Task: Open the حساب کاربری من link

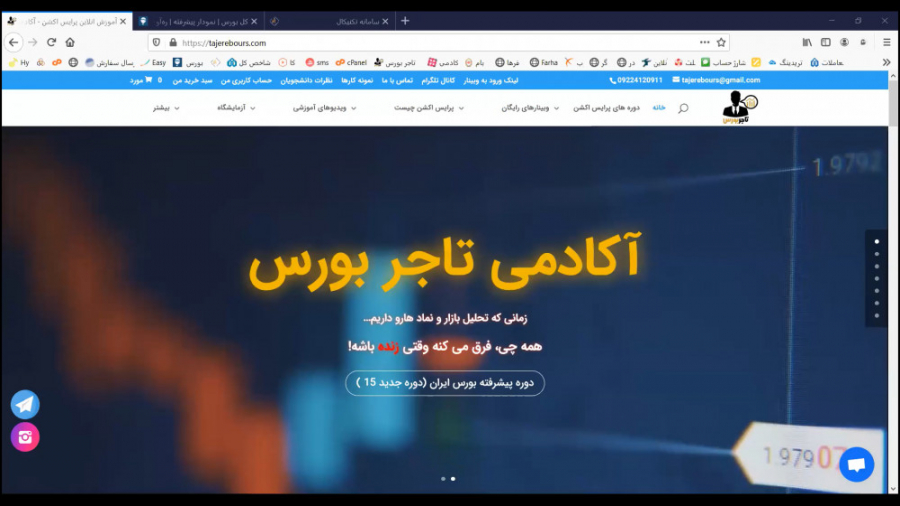Action: pyautogui.click(x=246, y=80)
